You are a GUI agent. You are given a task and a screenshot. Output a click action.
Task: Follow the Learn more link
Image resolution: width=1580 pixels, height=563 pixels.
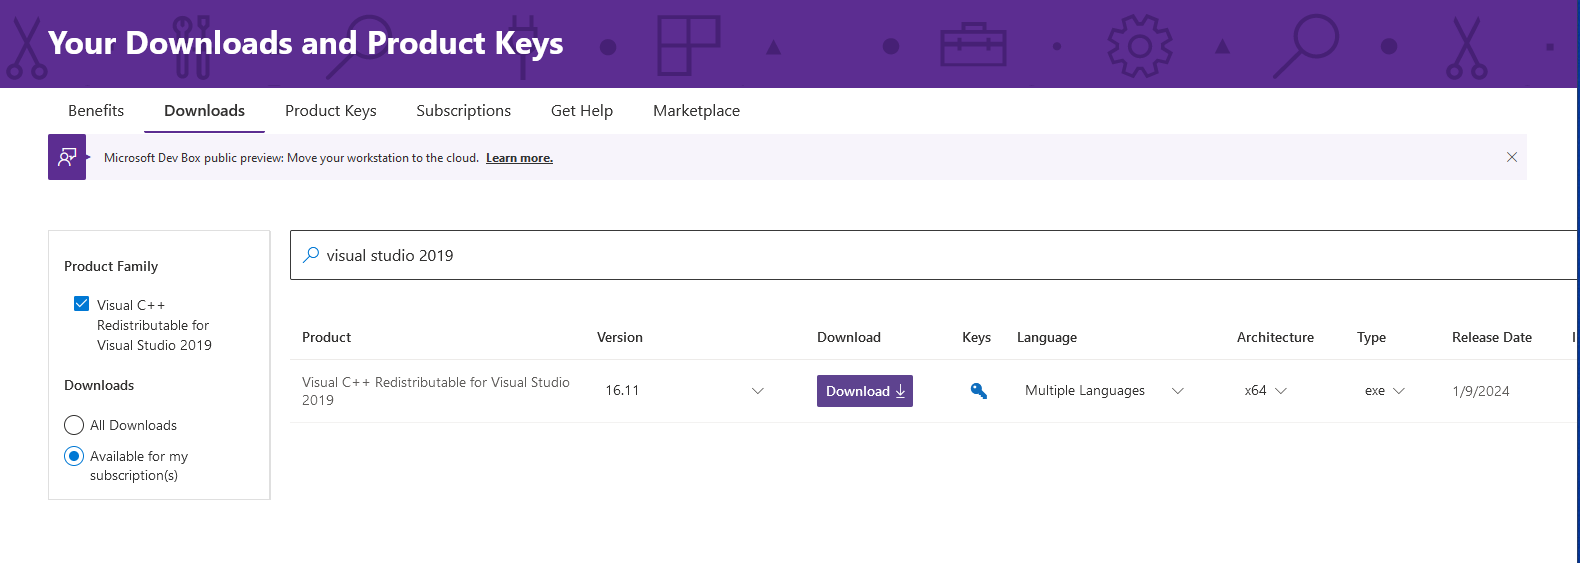coord(519,158)
